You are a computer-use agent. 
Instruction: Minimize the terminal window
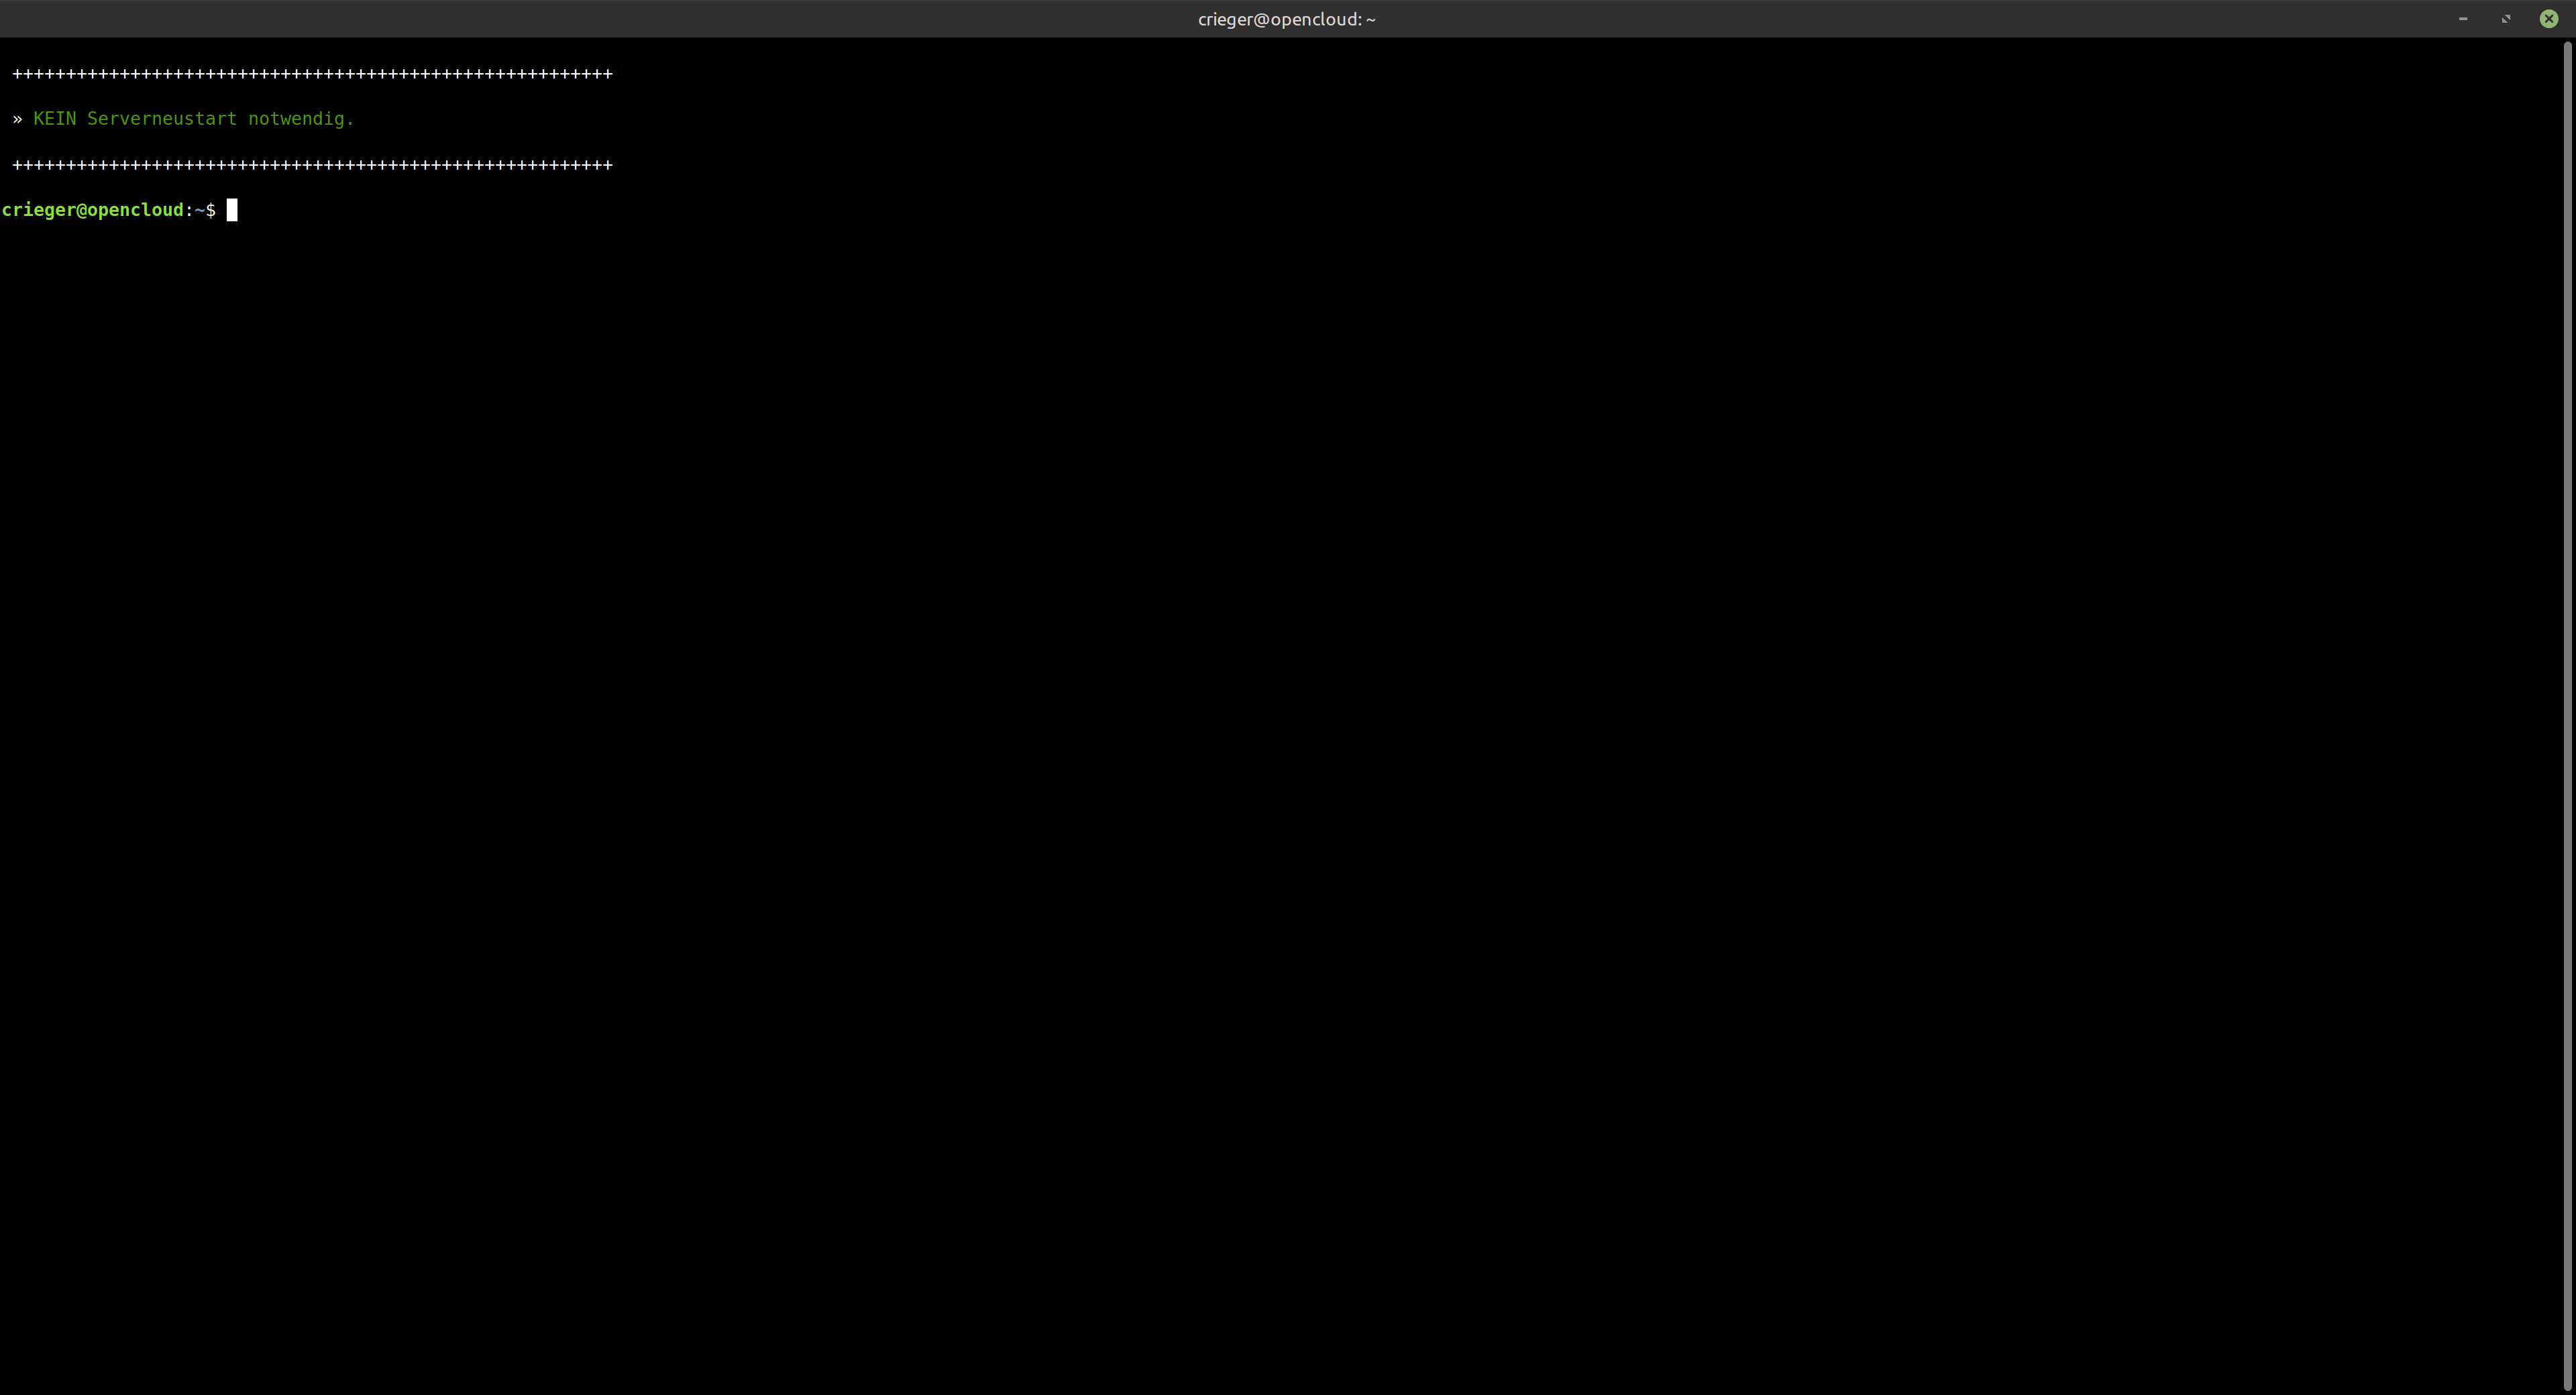tap(2463, 19)
